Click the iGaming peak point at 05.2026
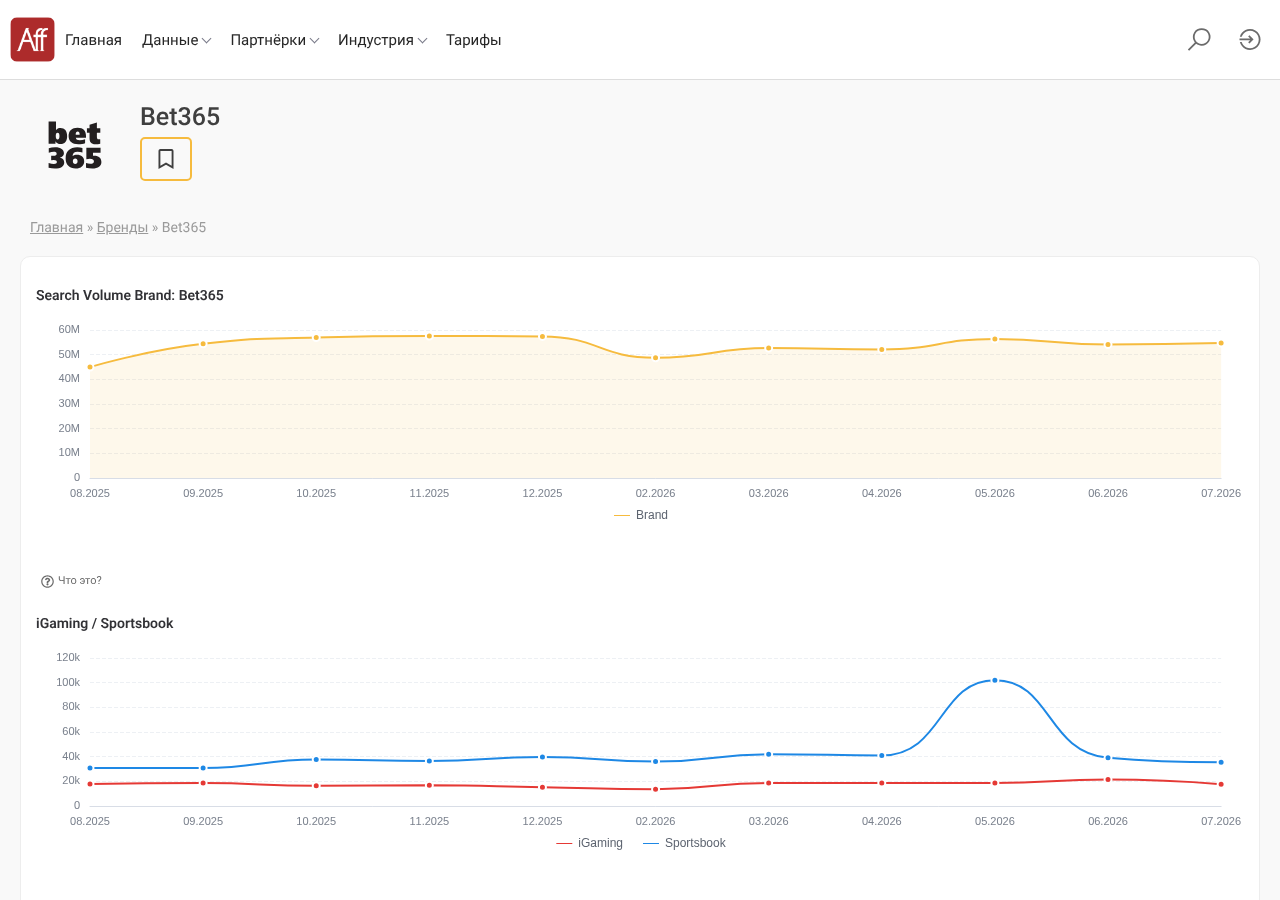 click(995, 680)
